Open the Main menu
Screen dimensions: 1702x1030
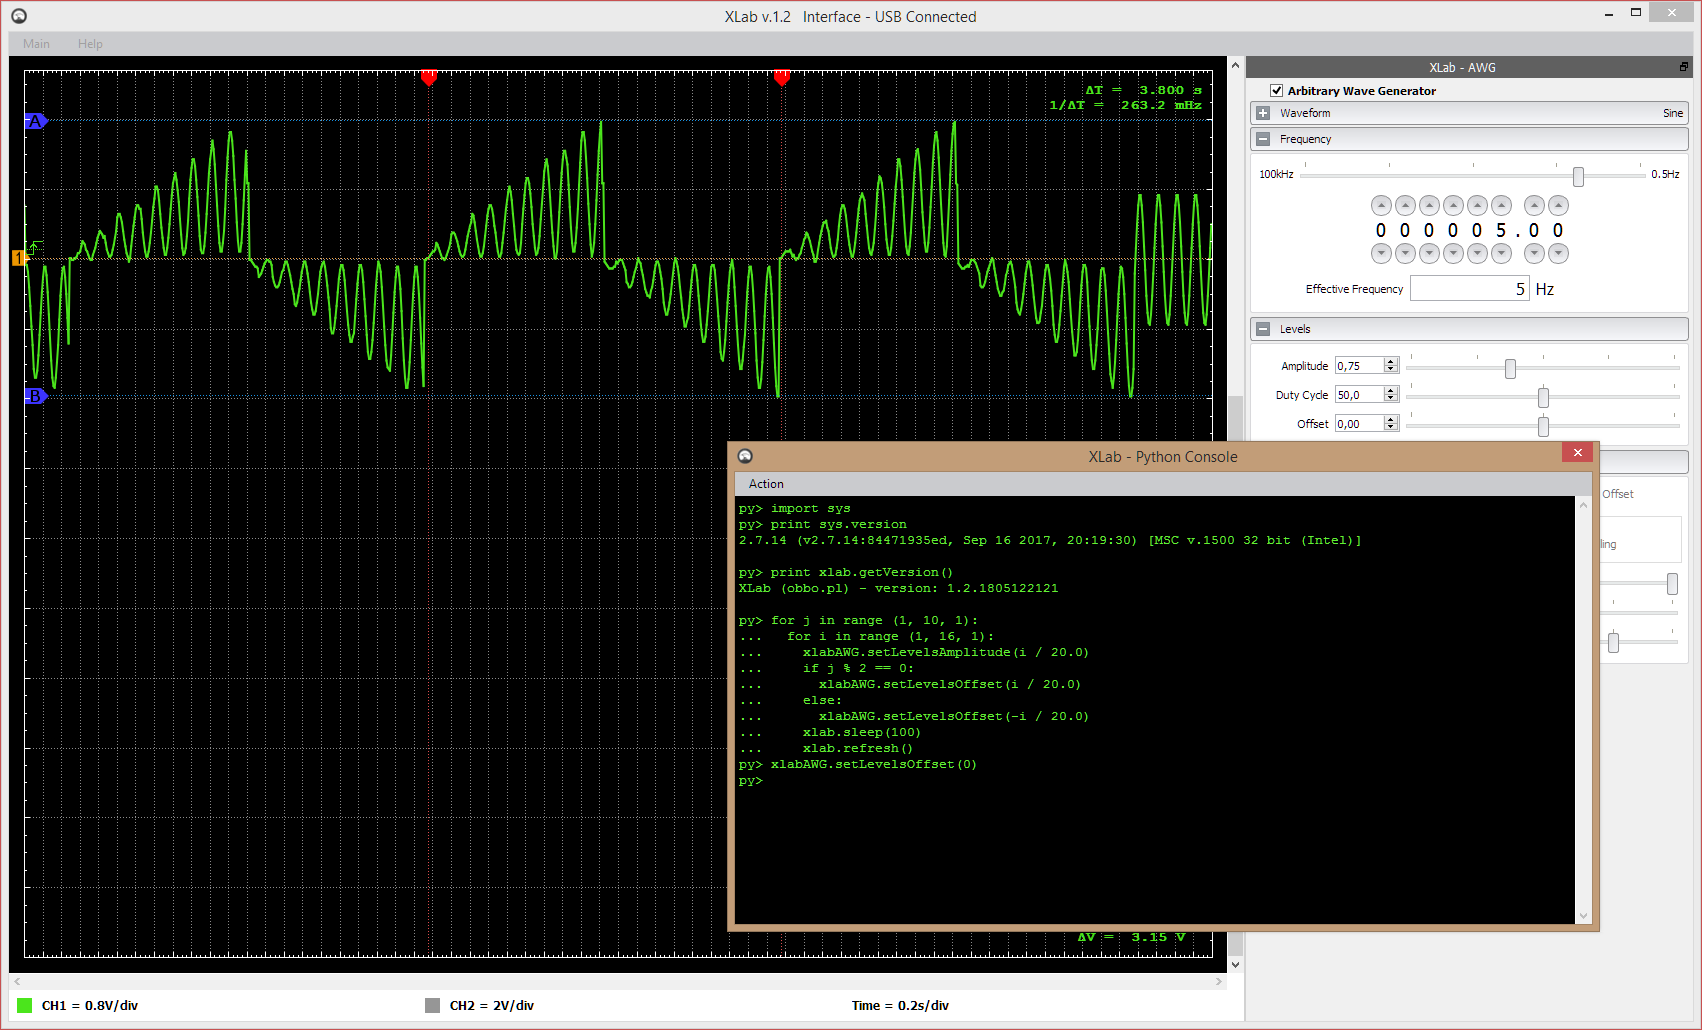tap(36, 44)
